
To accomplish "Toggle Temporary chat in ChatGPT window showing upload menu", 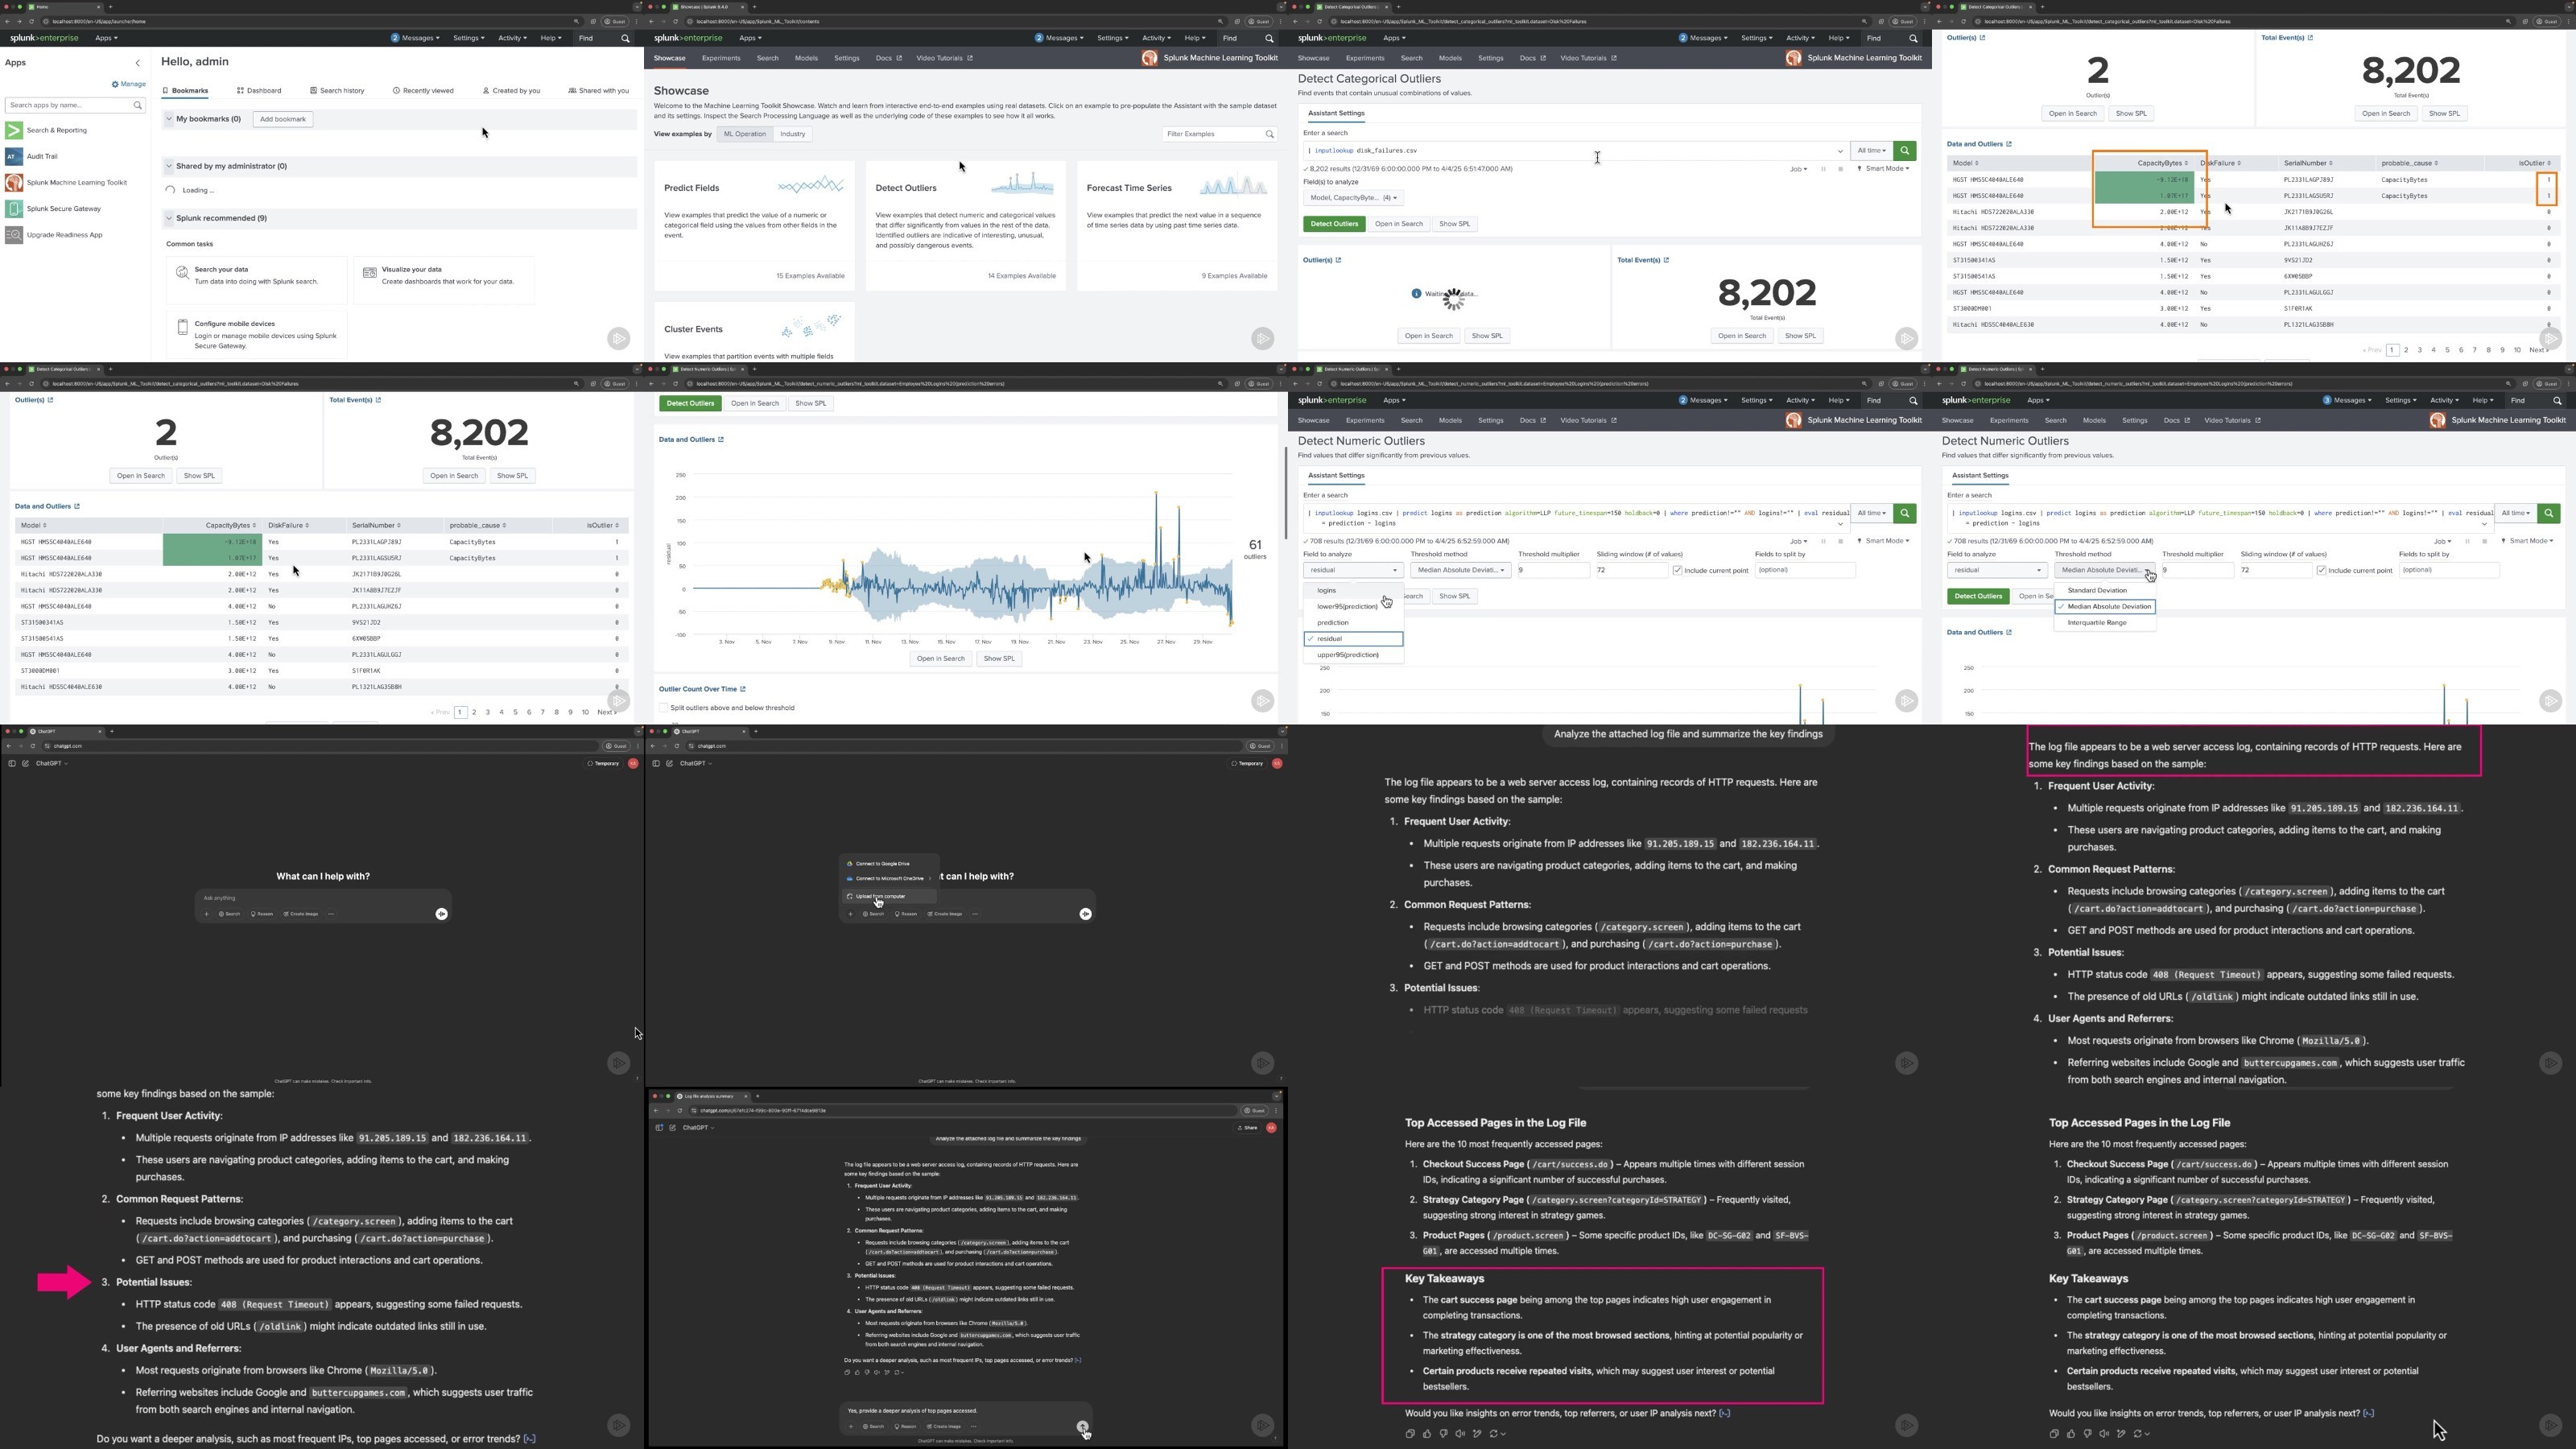I will click(x=1248, y=764).
